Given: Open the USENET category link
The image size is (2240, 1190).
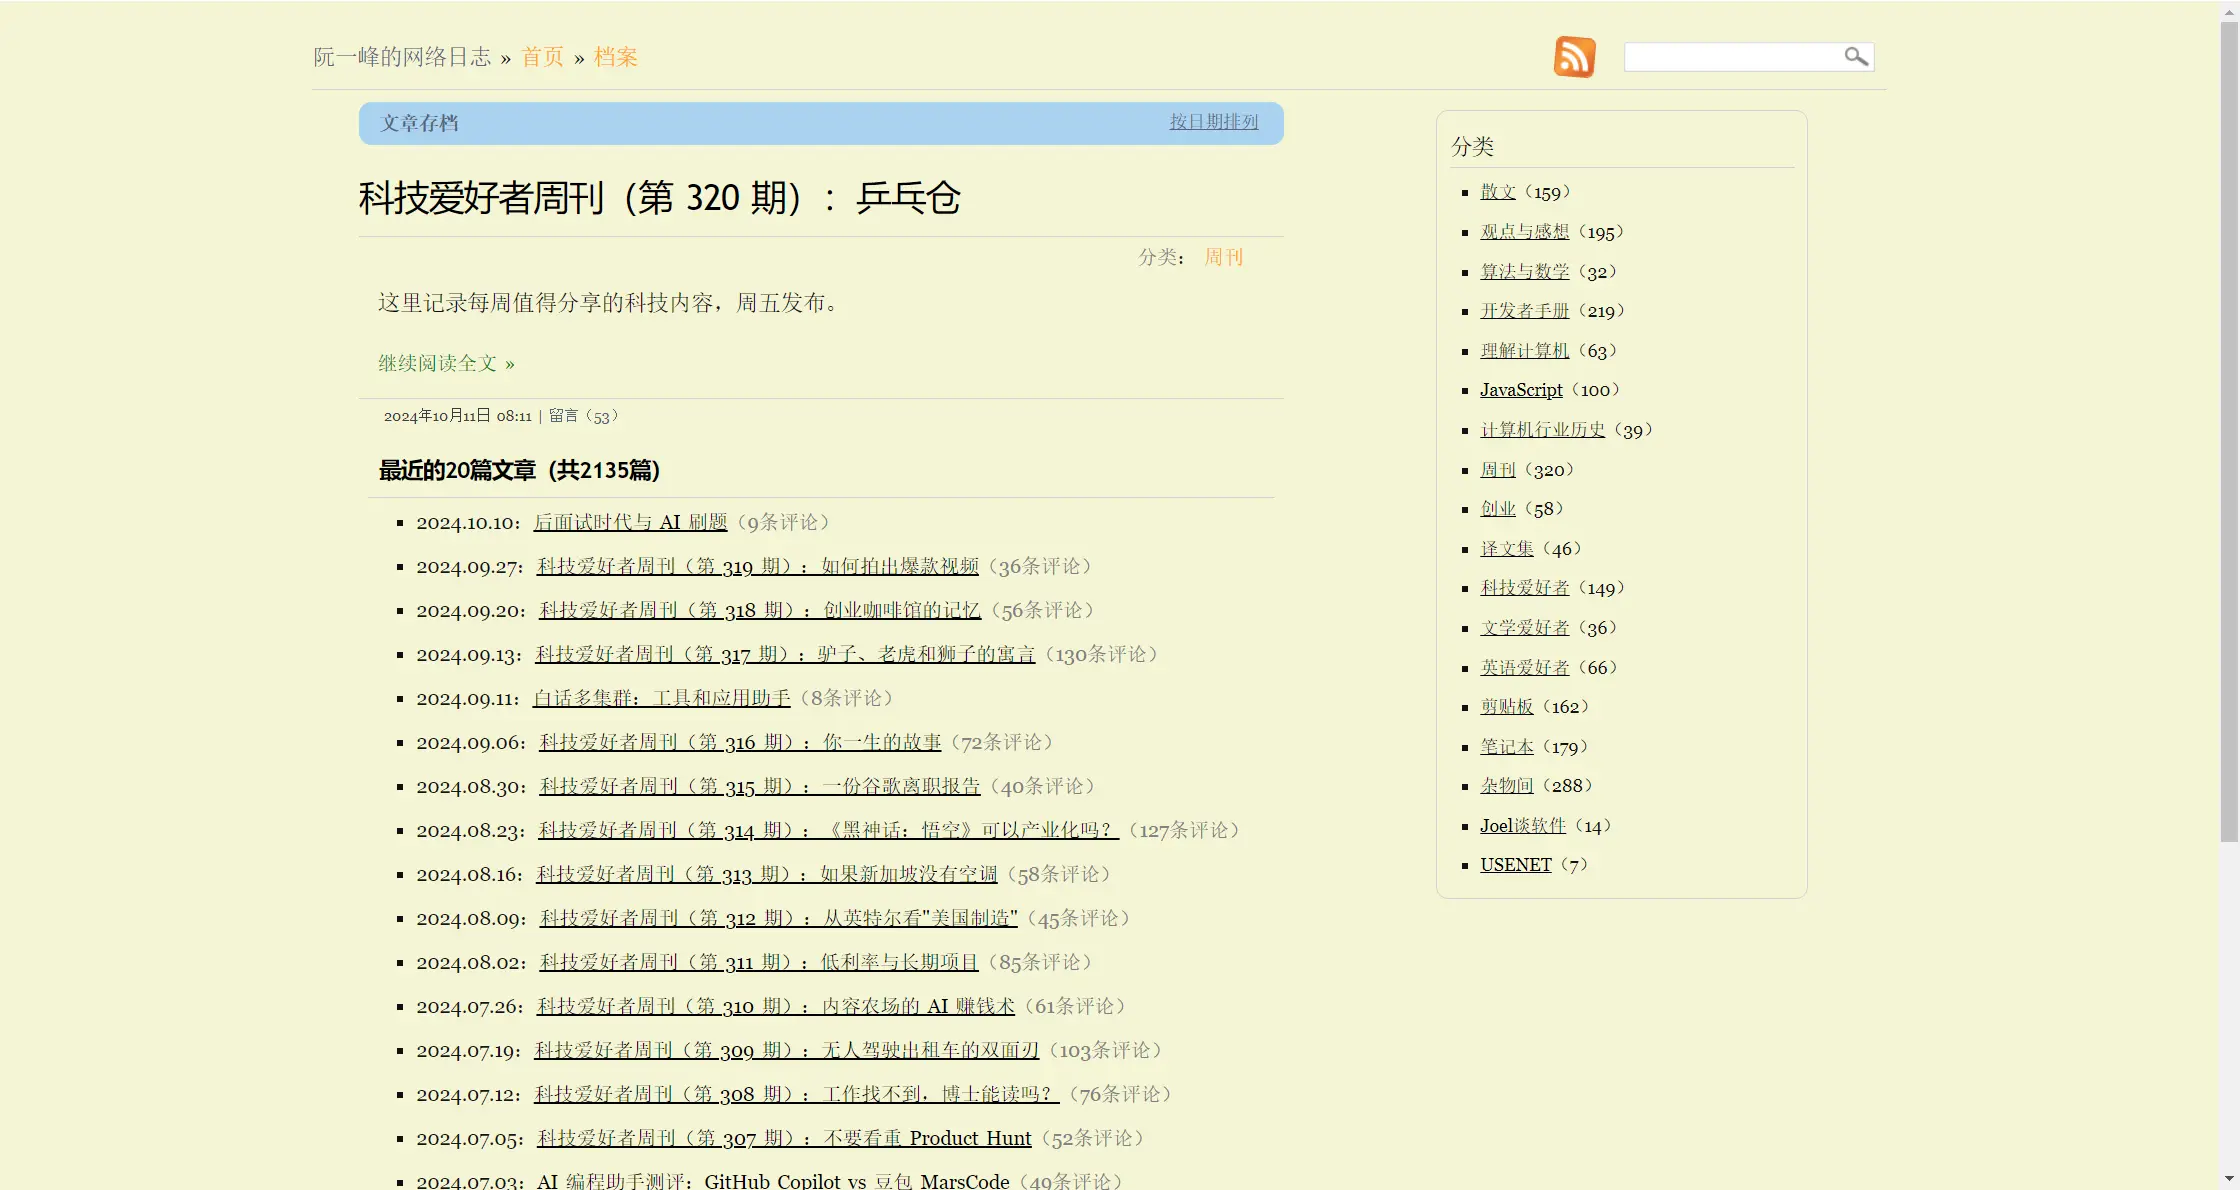Looking at the screenshot, I should click(x=1515, y=864).
